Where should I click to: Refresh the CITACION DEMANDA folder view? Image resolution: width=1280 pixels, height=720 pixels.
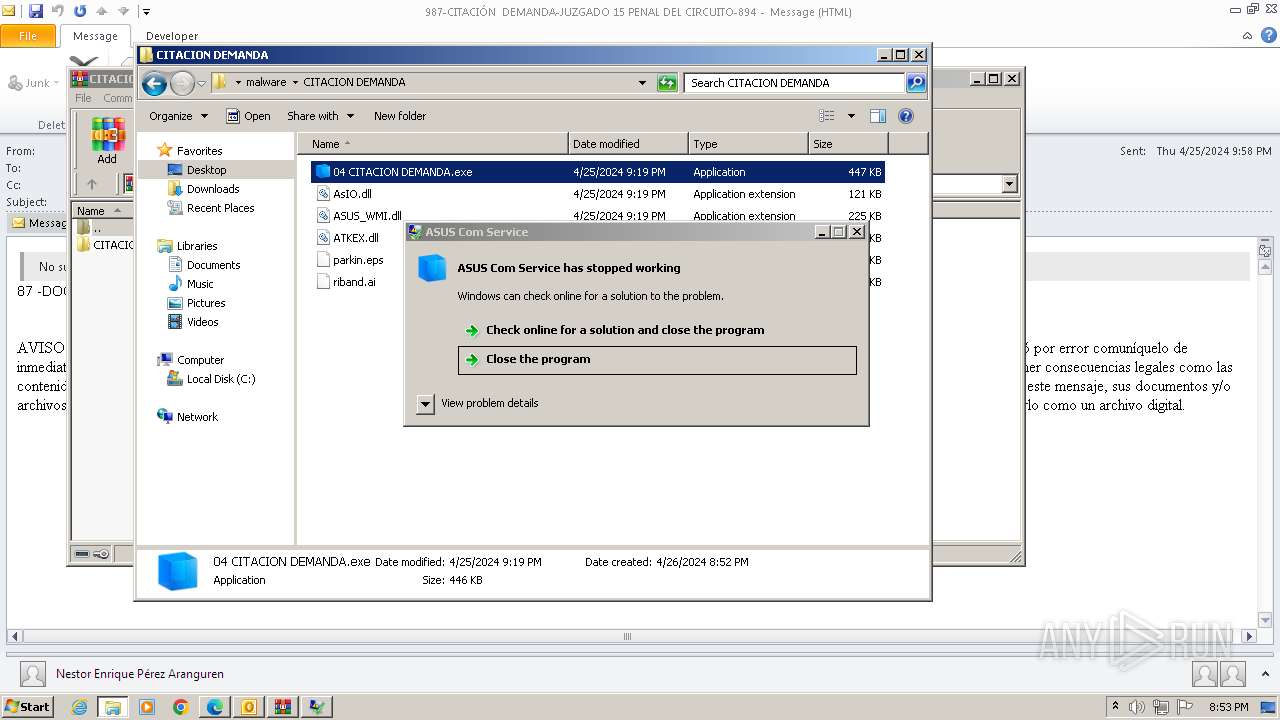pos(667,83)
